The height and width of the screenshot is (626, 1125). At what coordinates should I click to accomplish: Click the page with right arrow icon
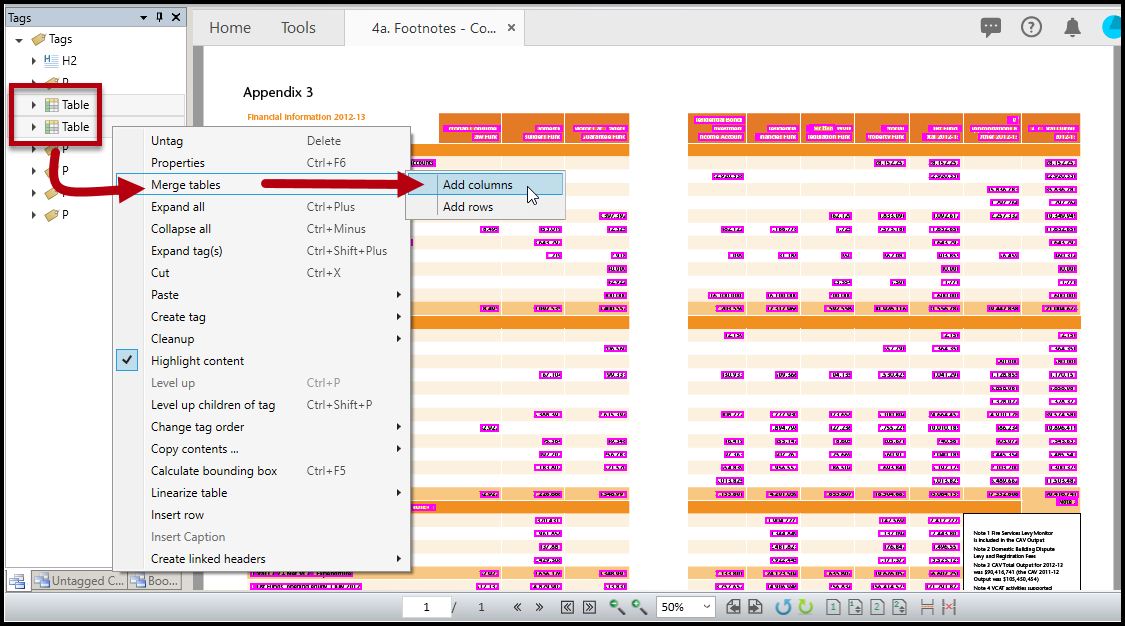point(756,607)
